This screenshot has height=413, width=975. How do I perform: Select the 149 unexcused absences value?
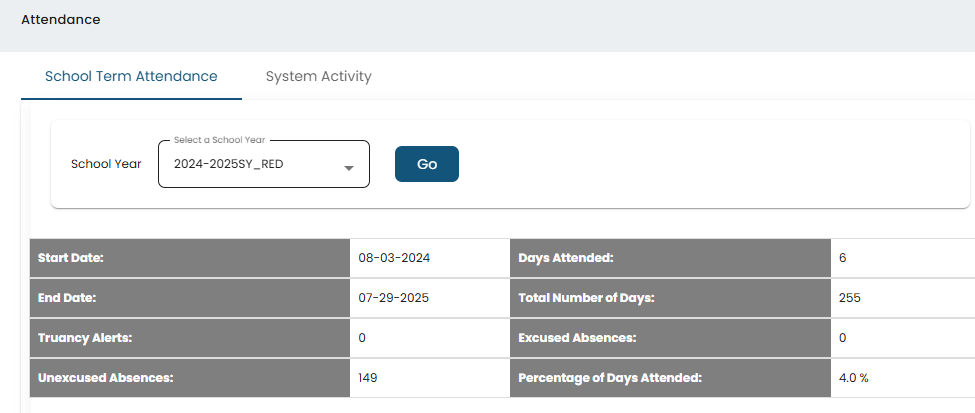tap(368, 378)
